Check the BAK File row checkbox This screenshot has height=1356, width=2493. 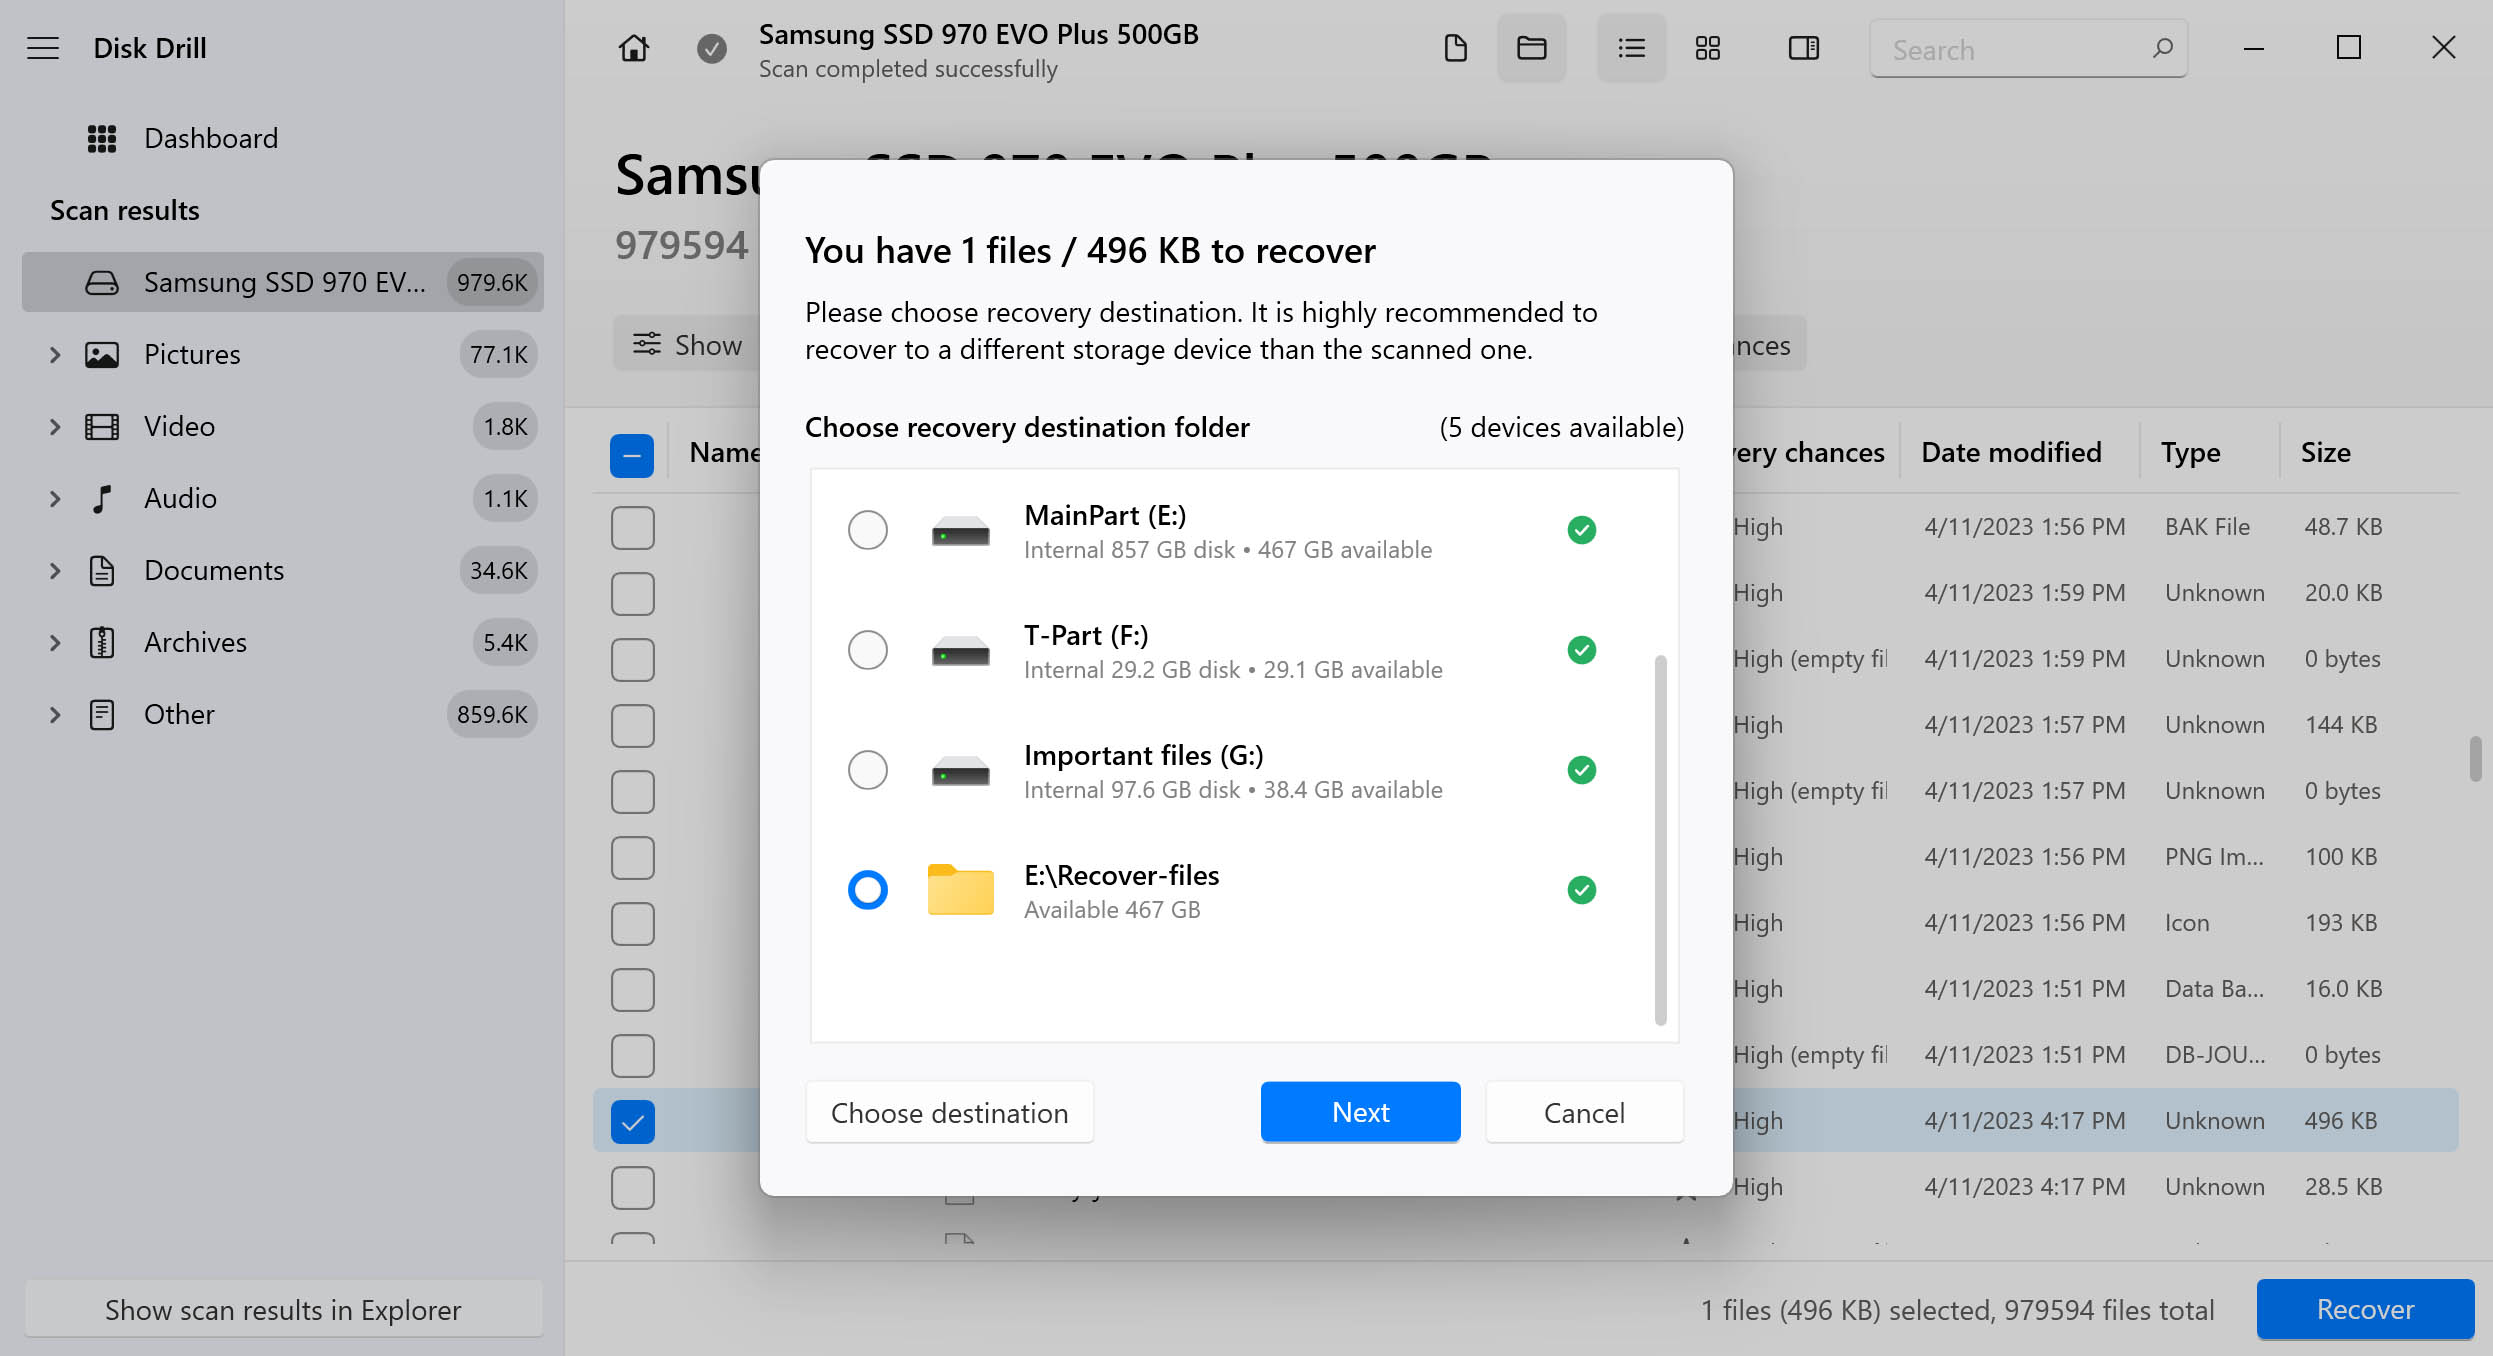(632, 528)
